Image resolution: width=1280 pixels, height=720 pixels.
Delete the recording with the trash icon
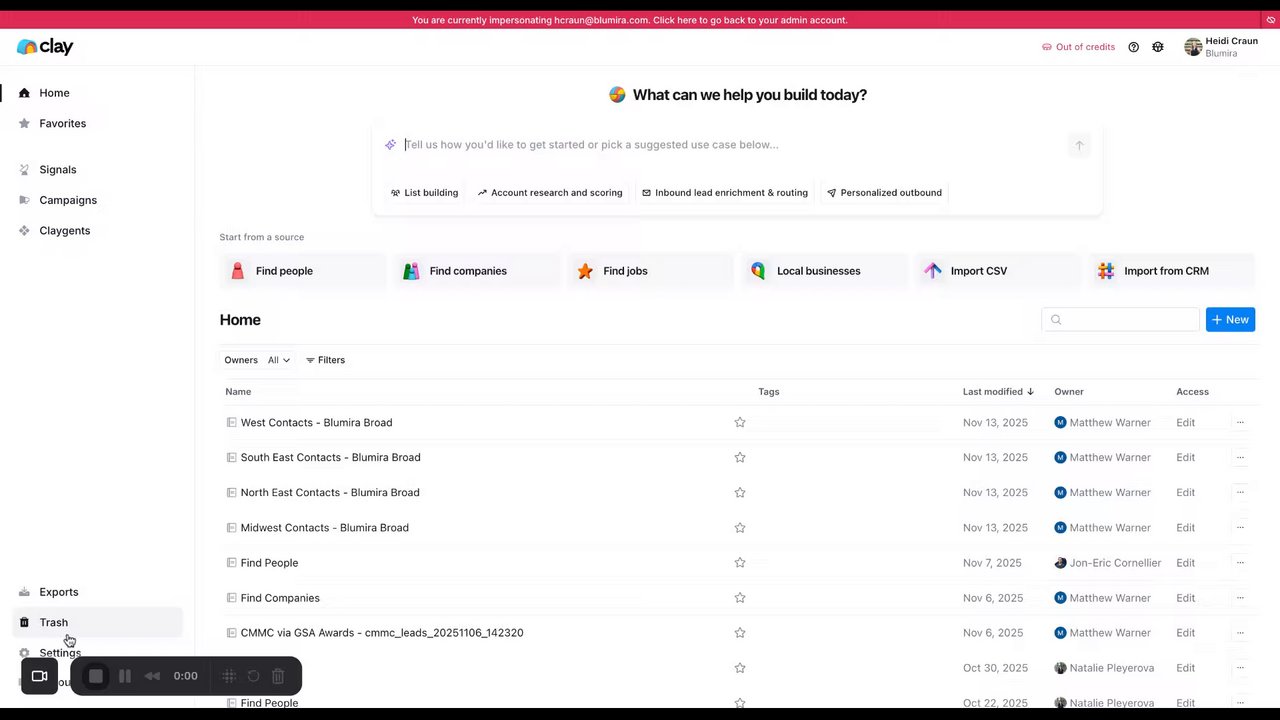click(x=278, y=676)
